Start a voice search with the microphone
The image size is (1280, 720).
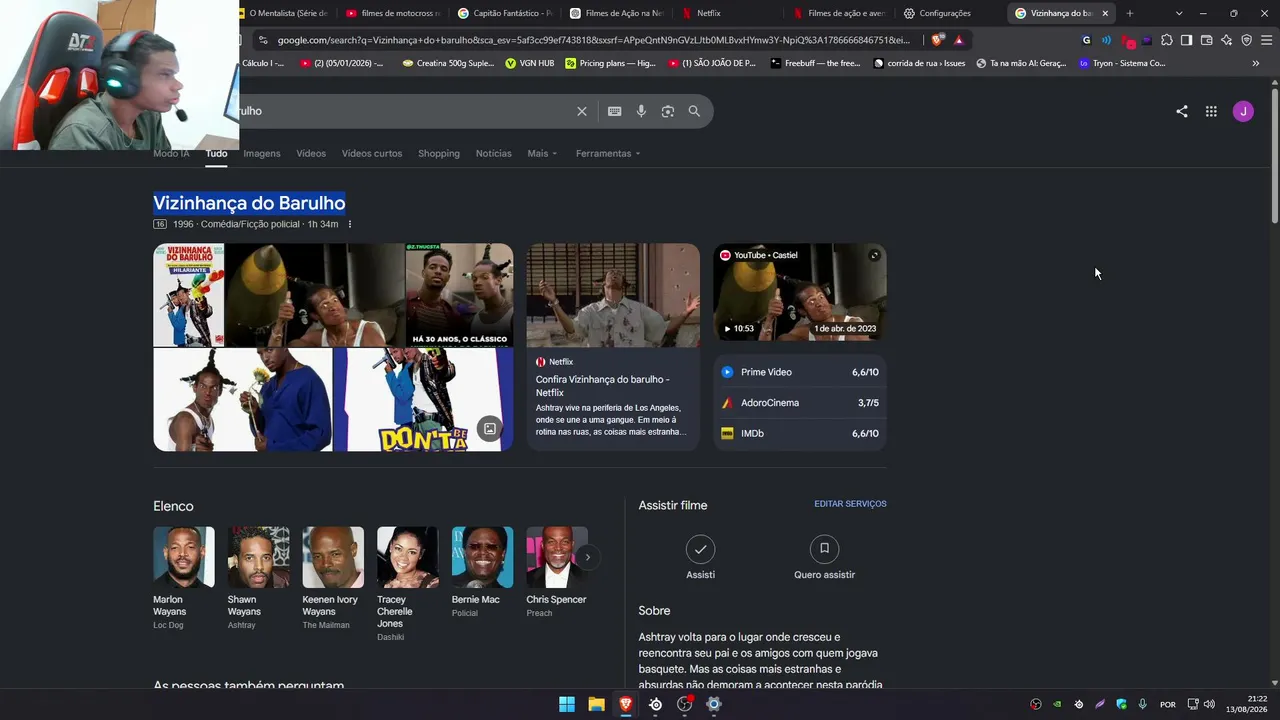[x=641, y=111]
